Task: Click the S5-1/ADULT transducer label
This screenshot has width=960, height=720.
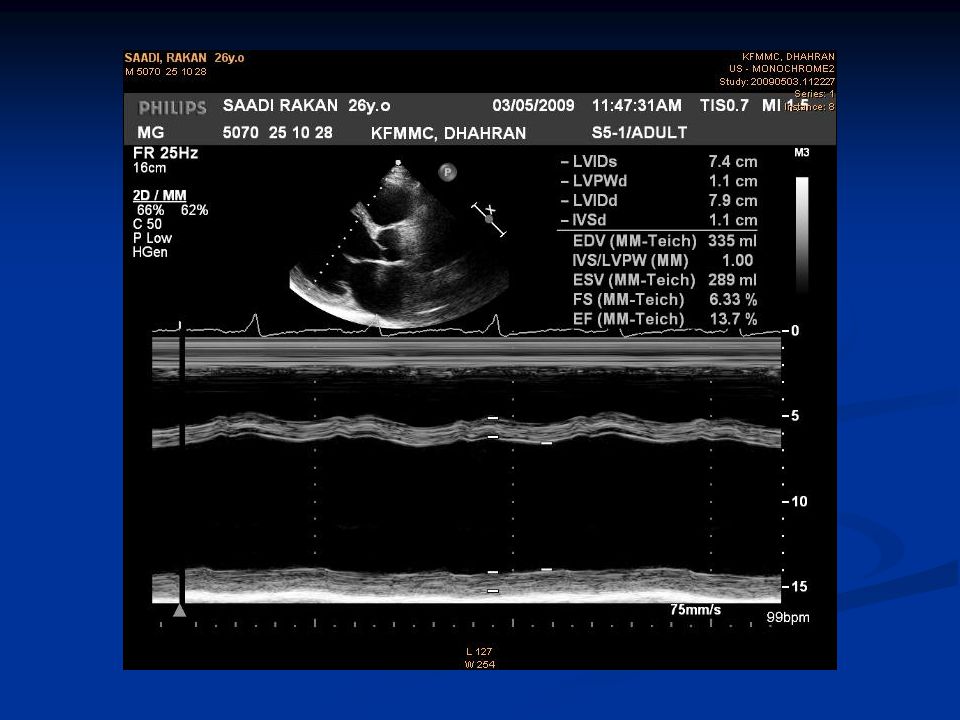Action: tap(639, 133)
